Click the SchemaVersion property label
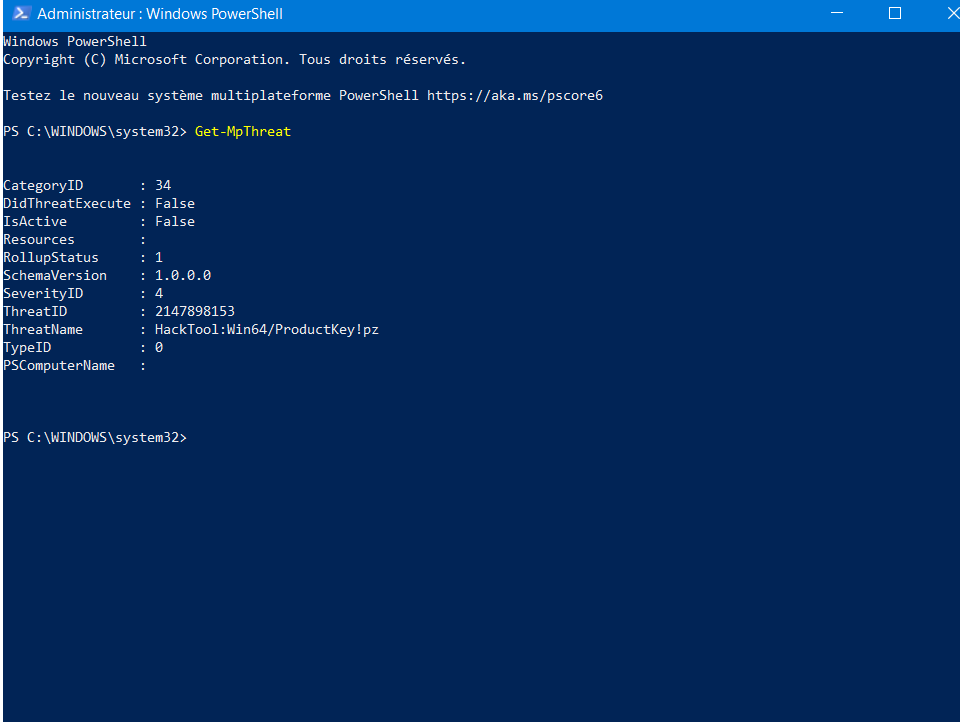 click(x=55, y=276)
